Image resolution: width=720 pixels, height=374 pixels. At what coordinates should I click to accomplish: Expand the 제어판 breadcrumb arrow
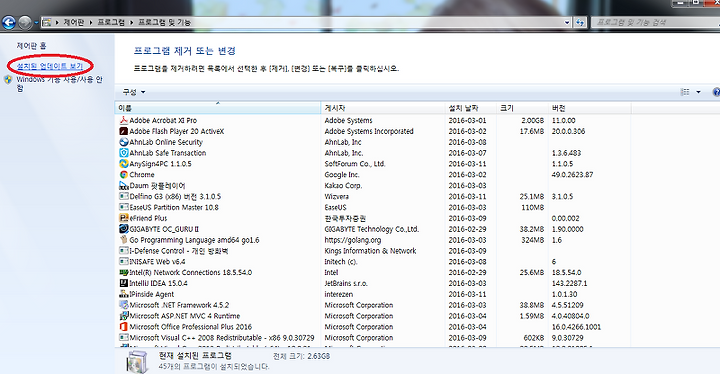click(x=90, y=22)
